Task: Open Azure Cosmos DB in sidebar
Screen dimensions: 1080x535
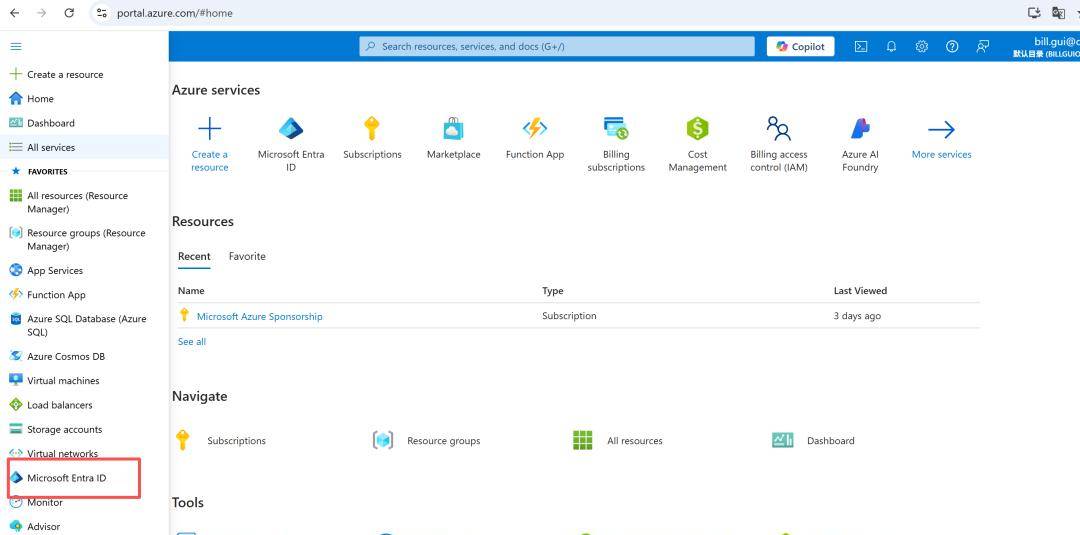Action: click(57, 357)
